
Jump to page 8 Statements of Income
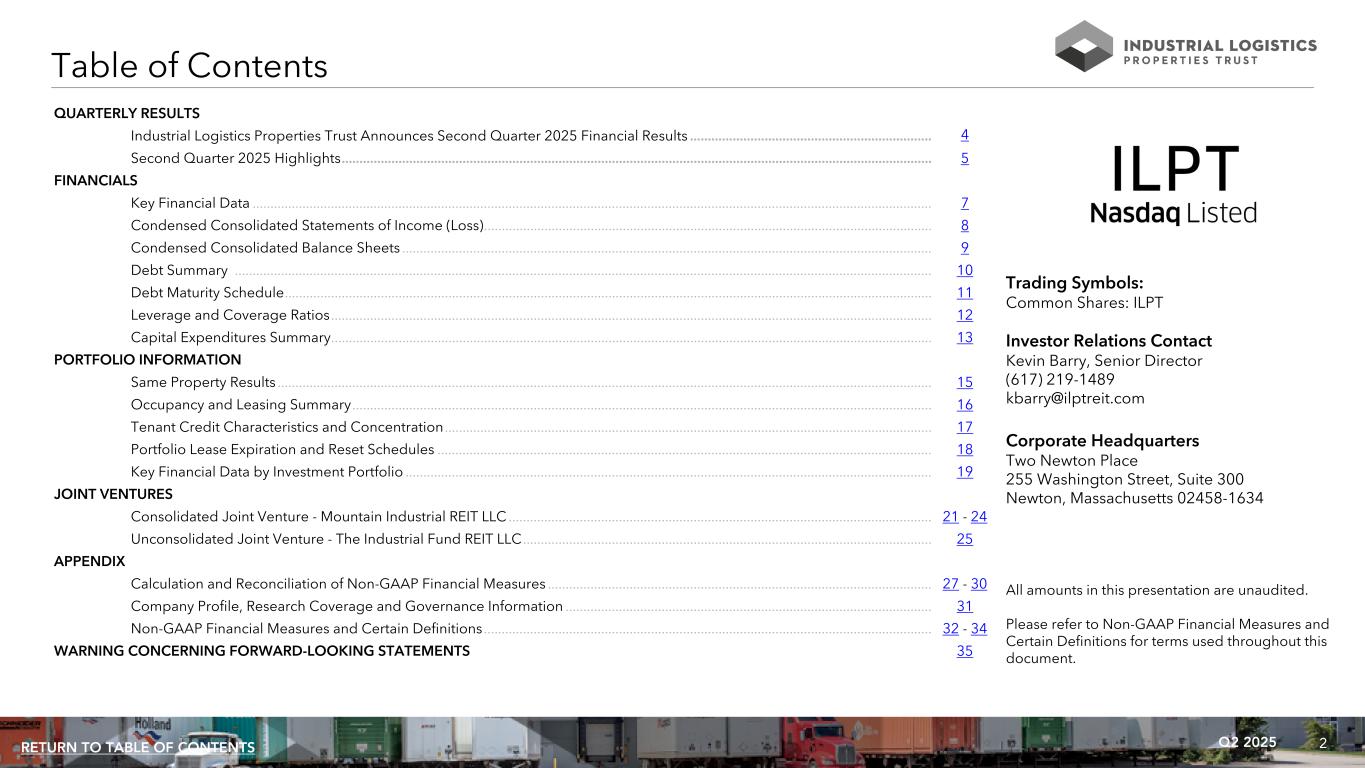pos(964,225)
